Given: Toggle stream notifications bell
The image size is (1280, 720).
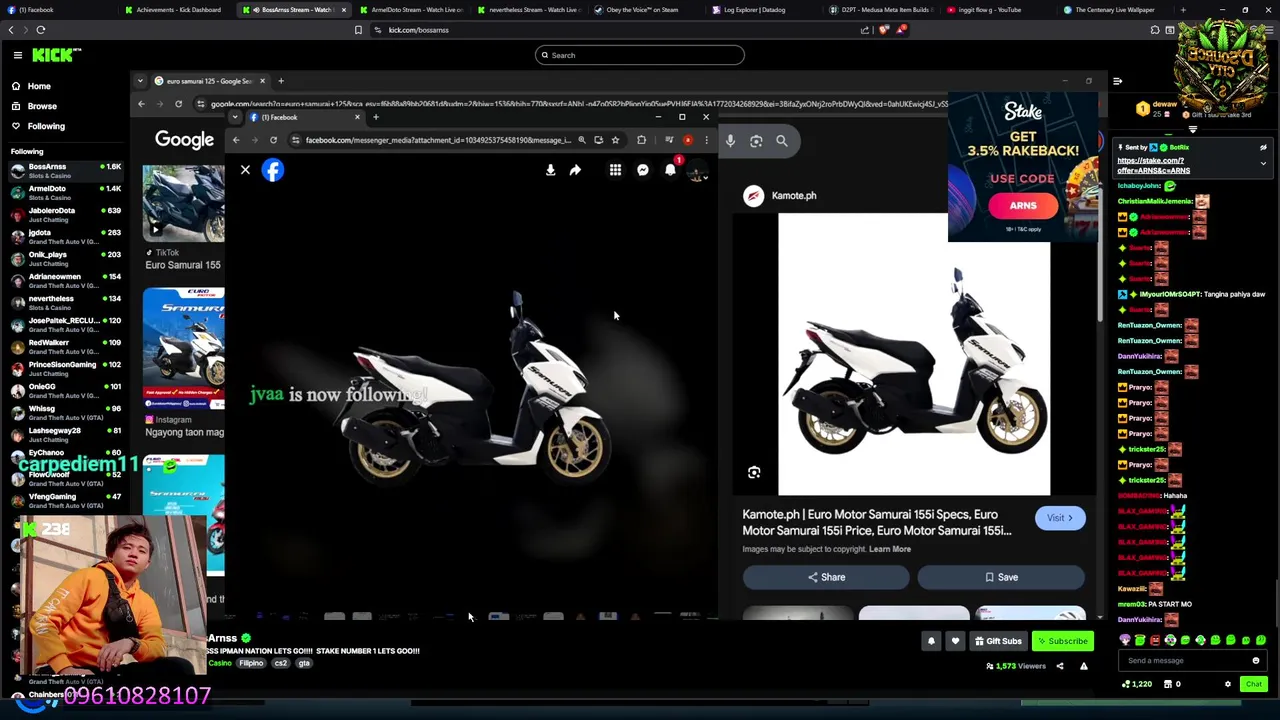Looking at the screenshot, I should (931, 641).
